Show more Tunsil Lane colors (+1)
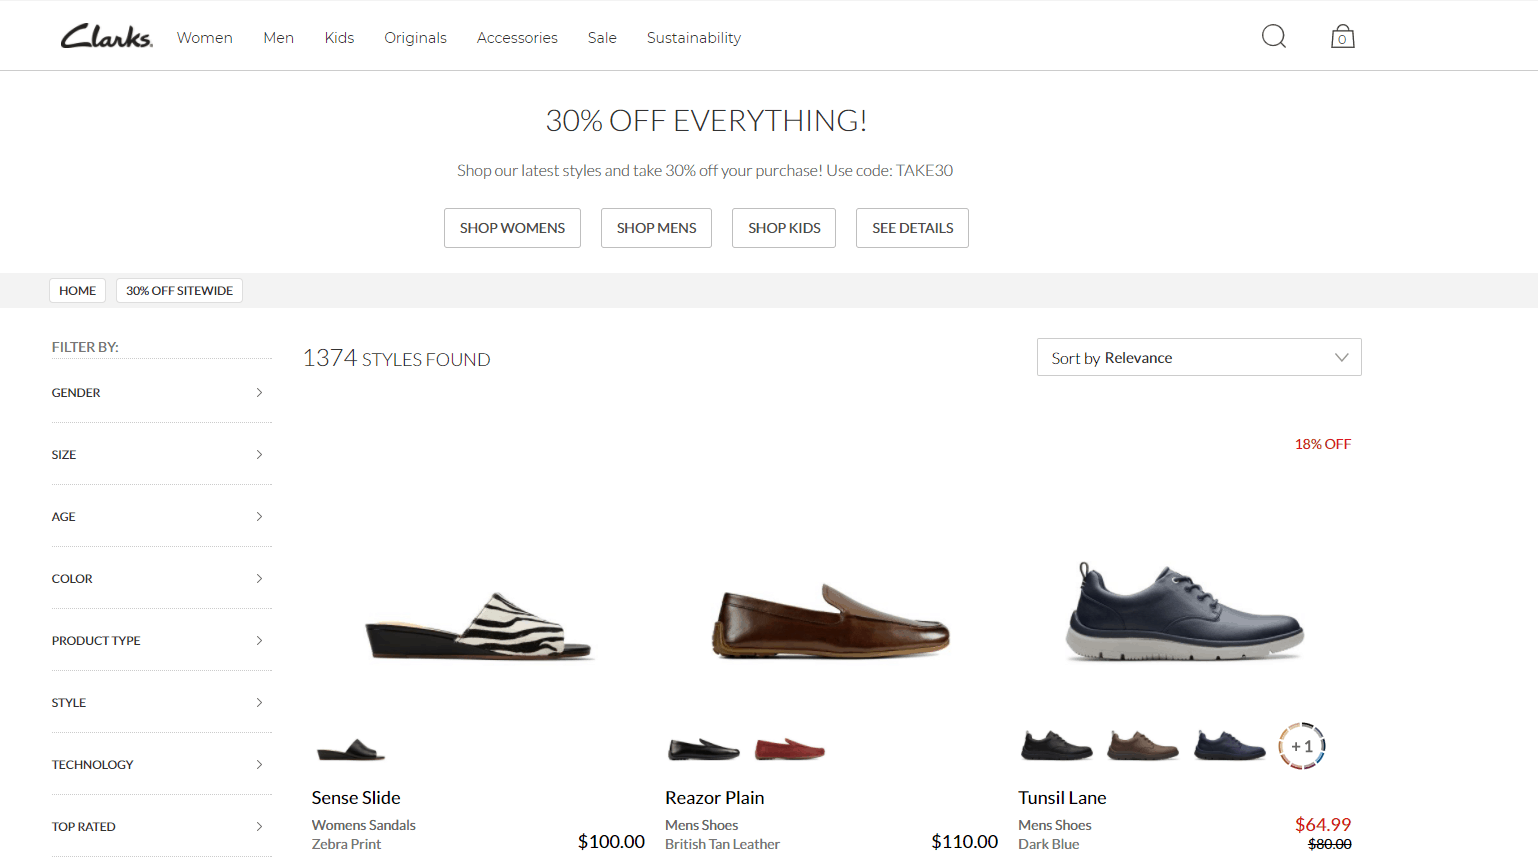Viewport: 1538px width, 866px height. coord(1302,746)
